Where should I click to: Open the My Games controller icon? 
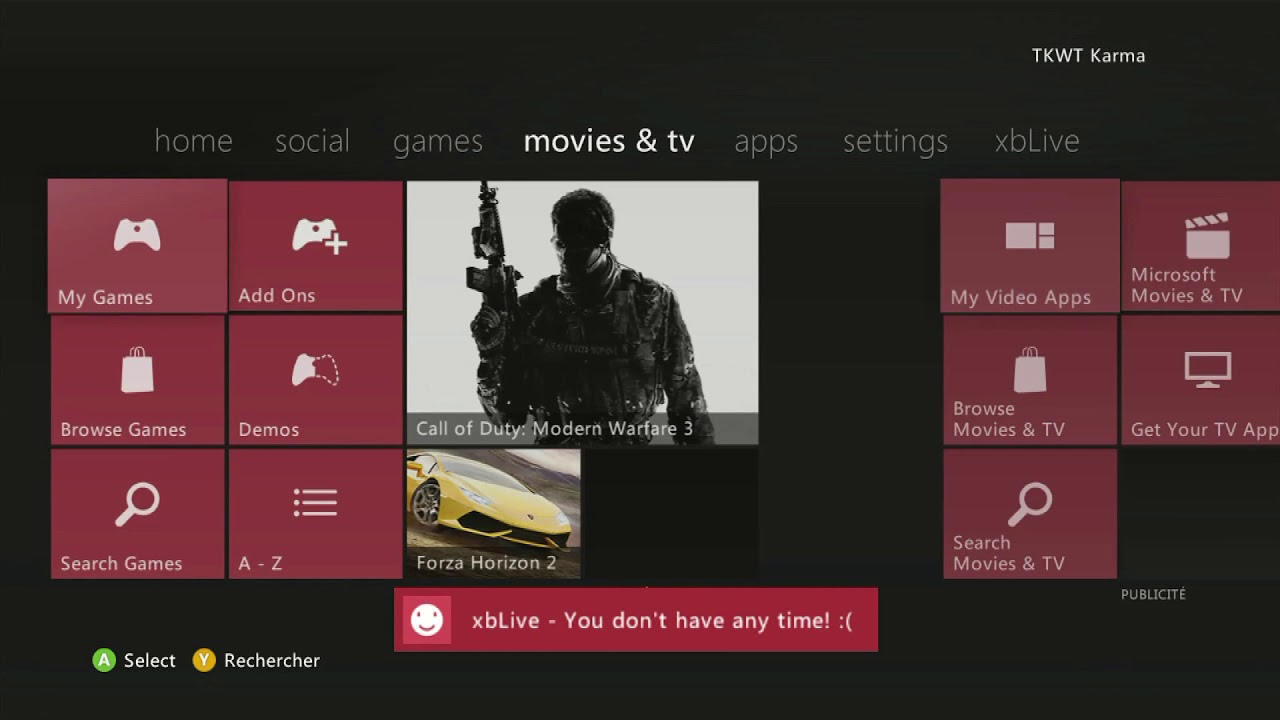137,236
